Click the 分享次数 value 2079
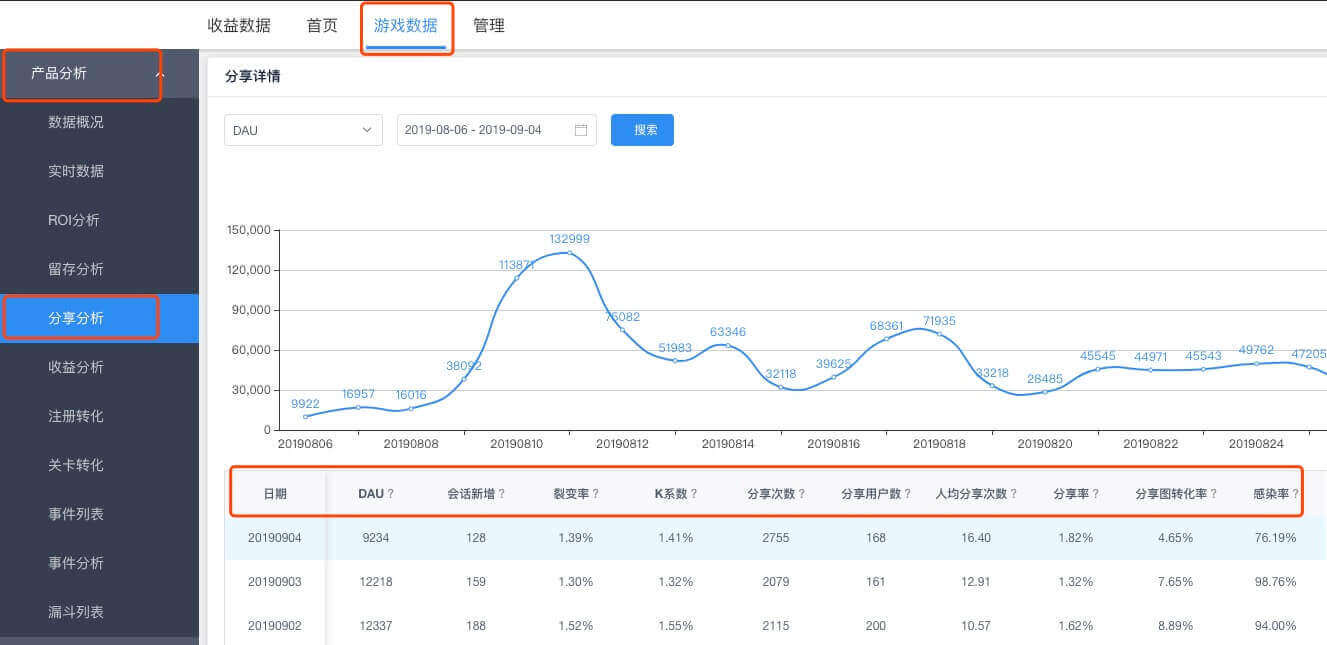Image resolution: width=1327 pixels, height=645 pixels. [775, 582]
